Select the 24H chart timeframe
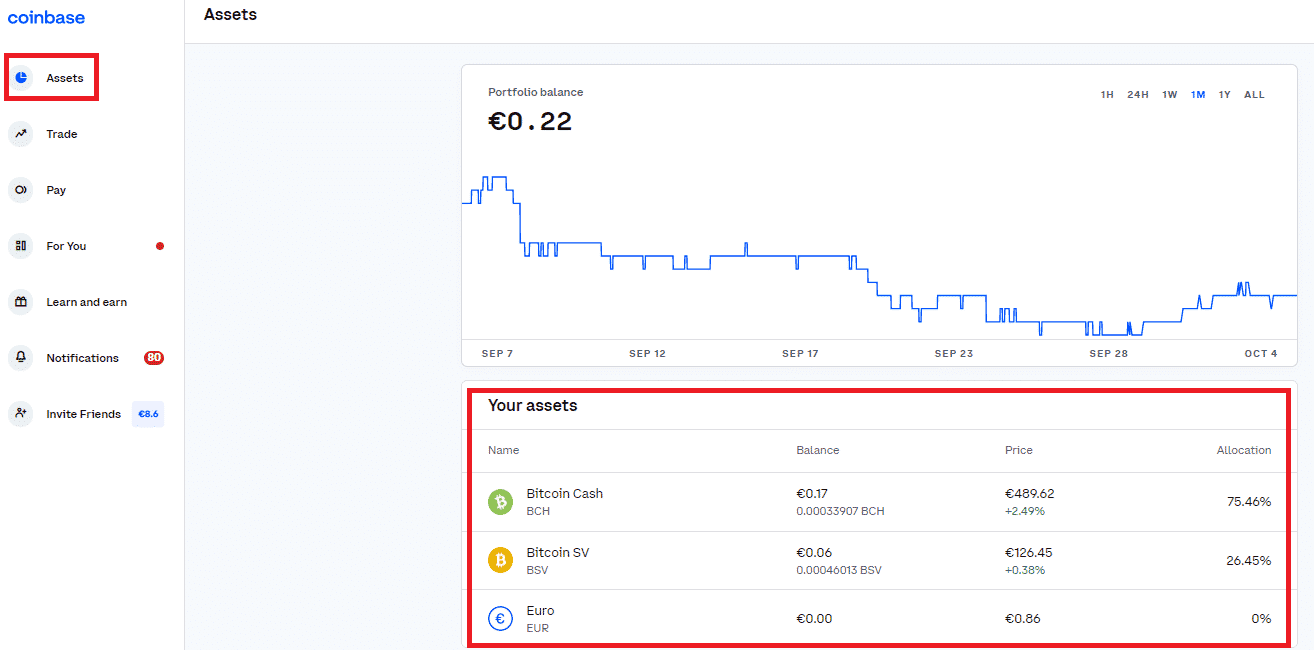 pos(1138,95)
